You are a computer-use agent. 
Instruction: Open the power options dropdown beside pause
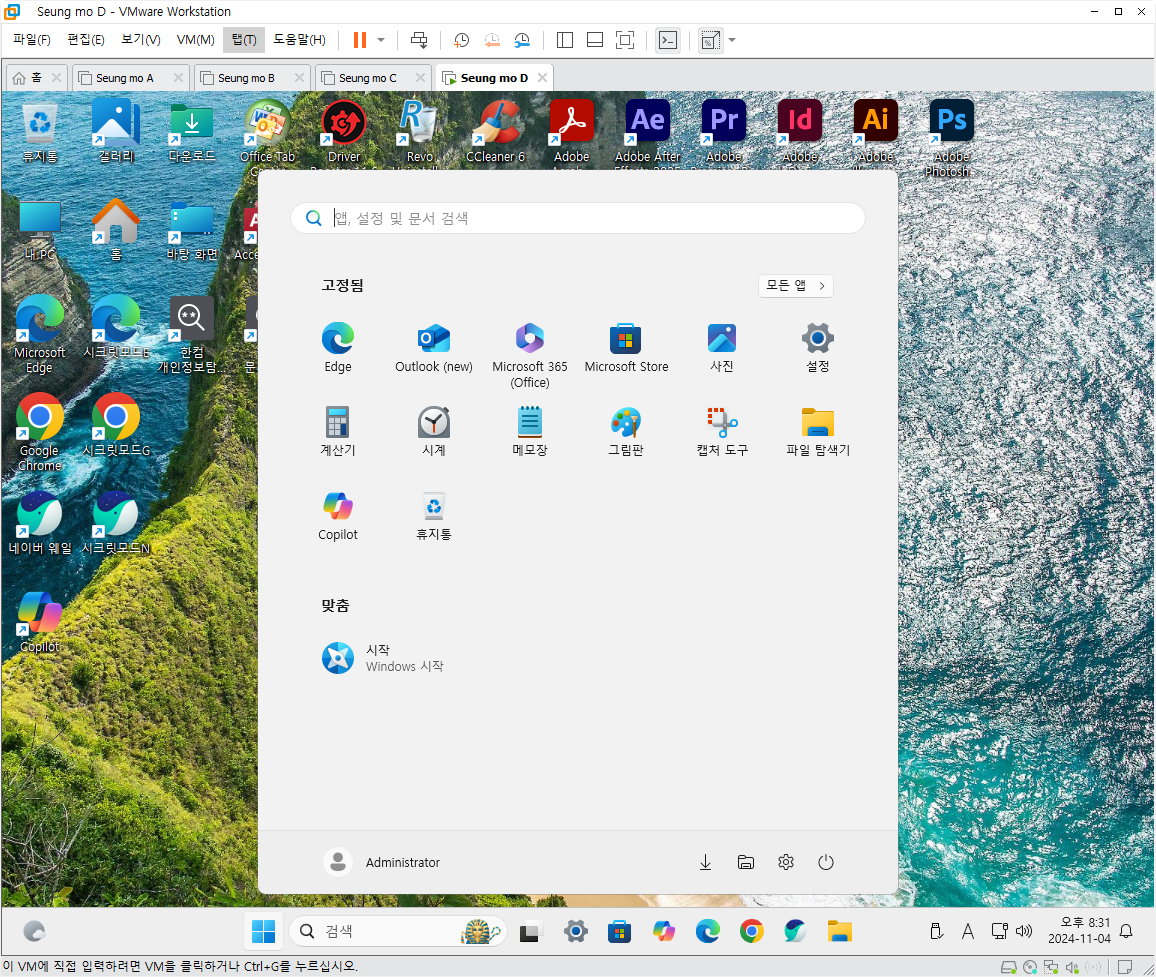(x=381, y=40)
